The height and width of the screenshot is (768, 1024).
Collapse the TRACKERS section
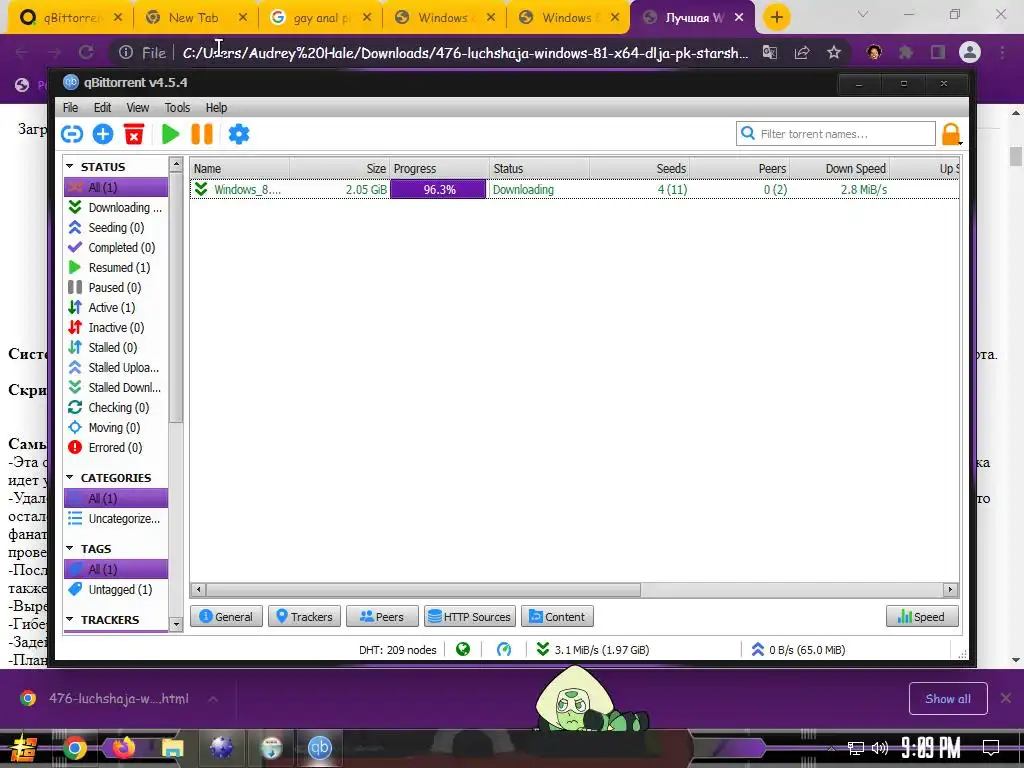click(x=70, y=619)
